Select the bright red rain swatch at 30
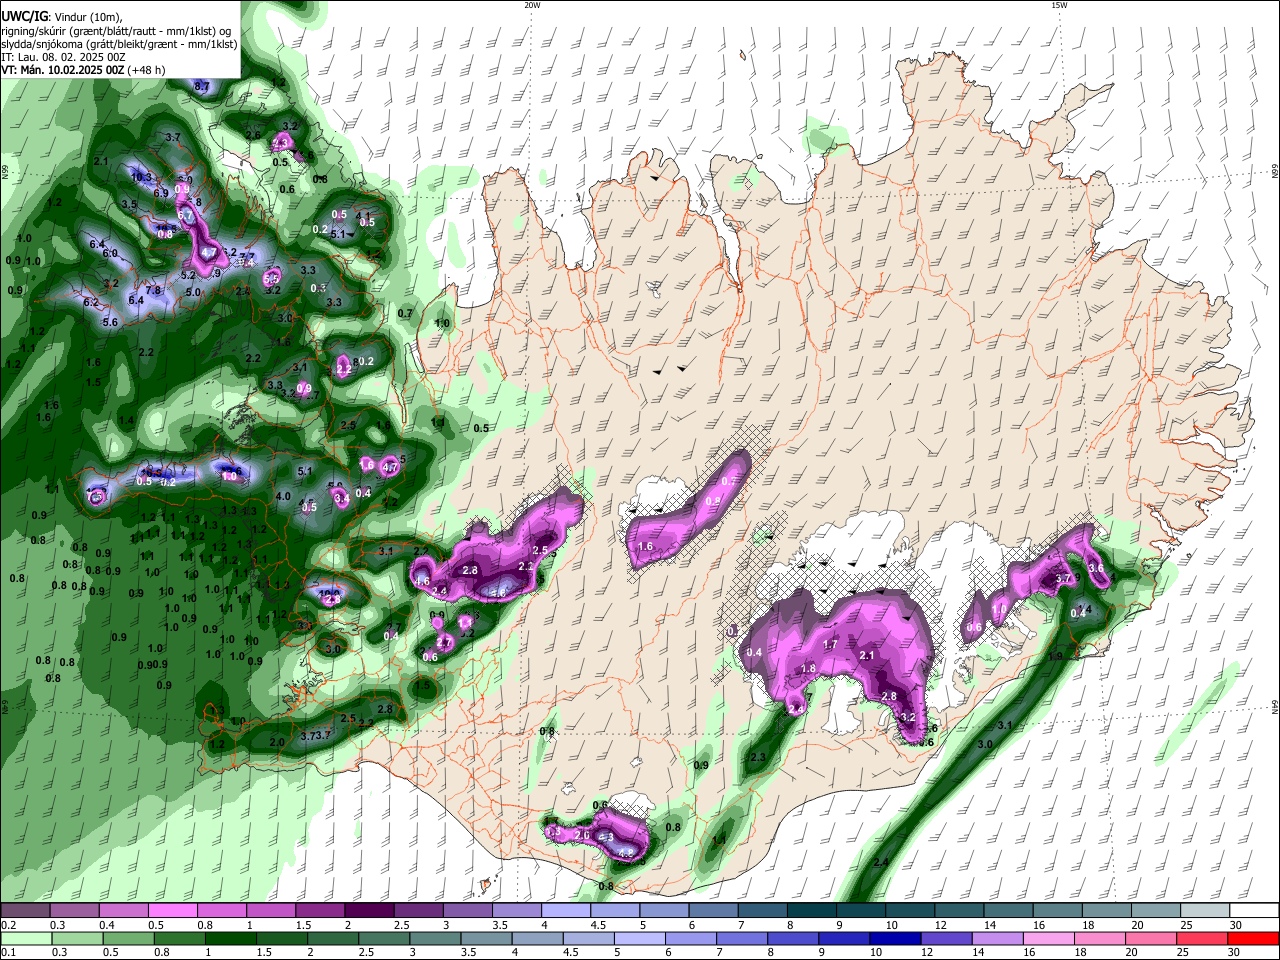The height and width of the screenshot is (960, 1280). (x=1255, y=939)
